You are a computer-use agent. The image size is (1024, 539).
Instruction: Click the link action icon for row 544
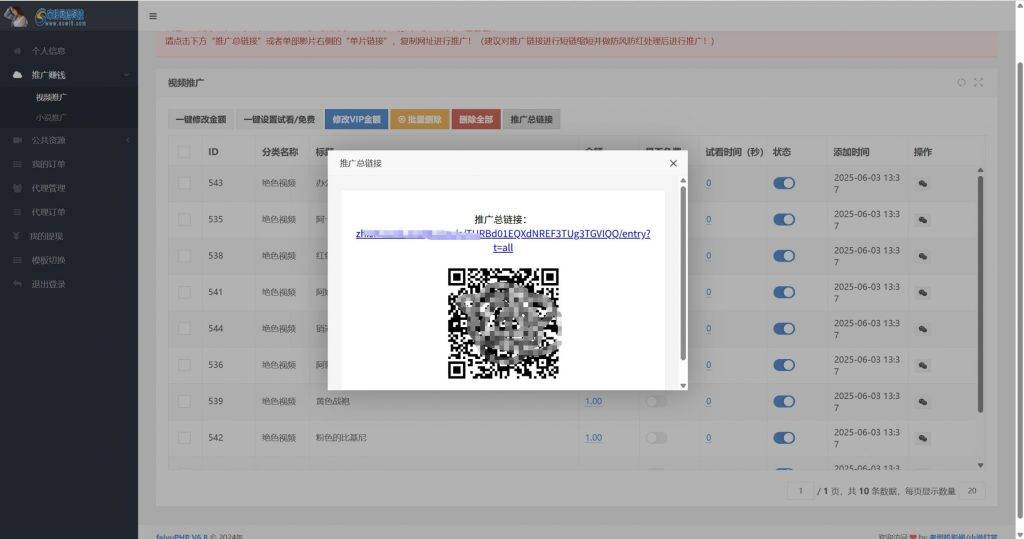pos(923,329)
